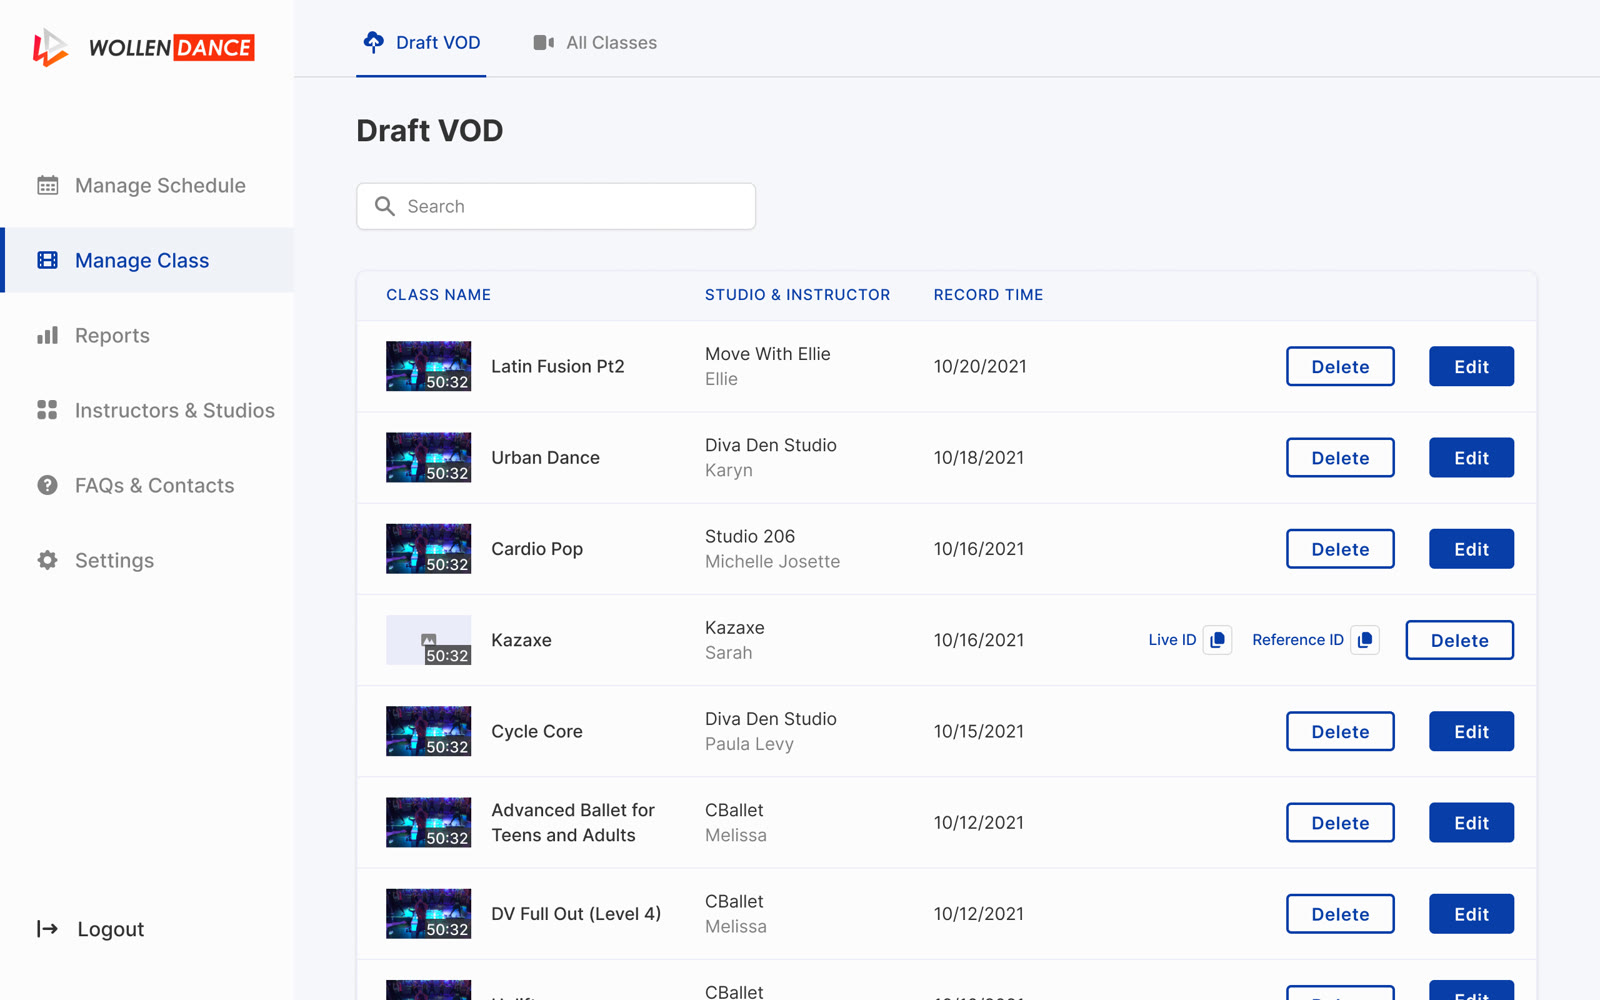This screenshot has width=1600, height=1000.
Task: Select the Cardio Pop class name
Action: coord(537,549)
